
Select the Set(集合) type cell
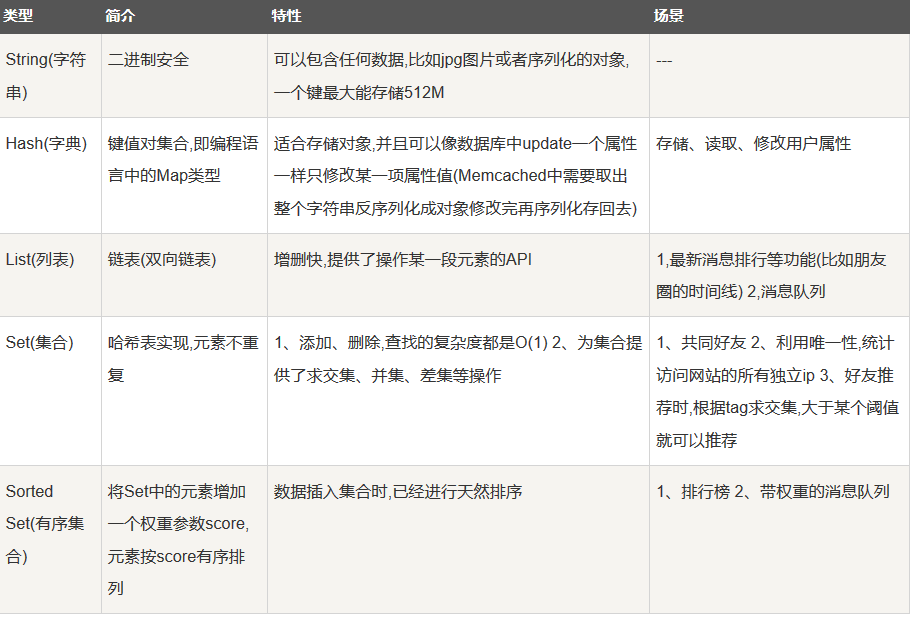point(50,391)
